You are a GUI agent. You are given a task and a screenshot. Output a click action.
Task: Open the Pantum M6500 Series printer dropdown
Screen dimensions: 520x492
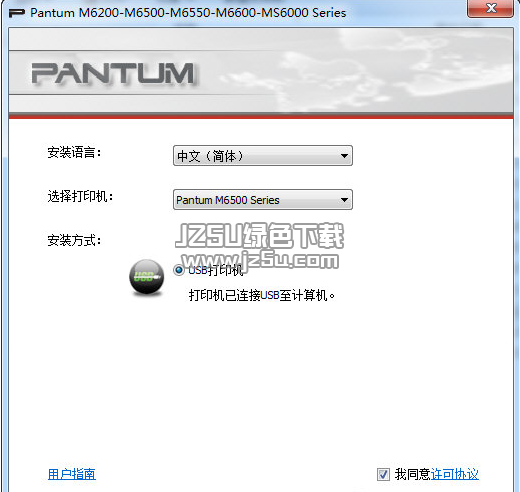(263, 200)
